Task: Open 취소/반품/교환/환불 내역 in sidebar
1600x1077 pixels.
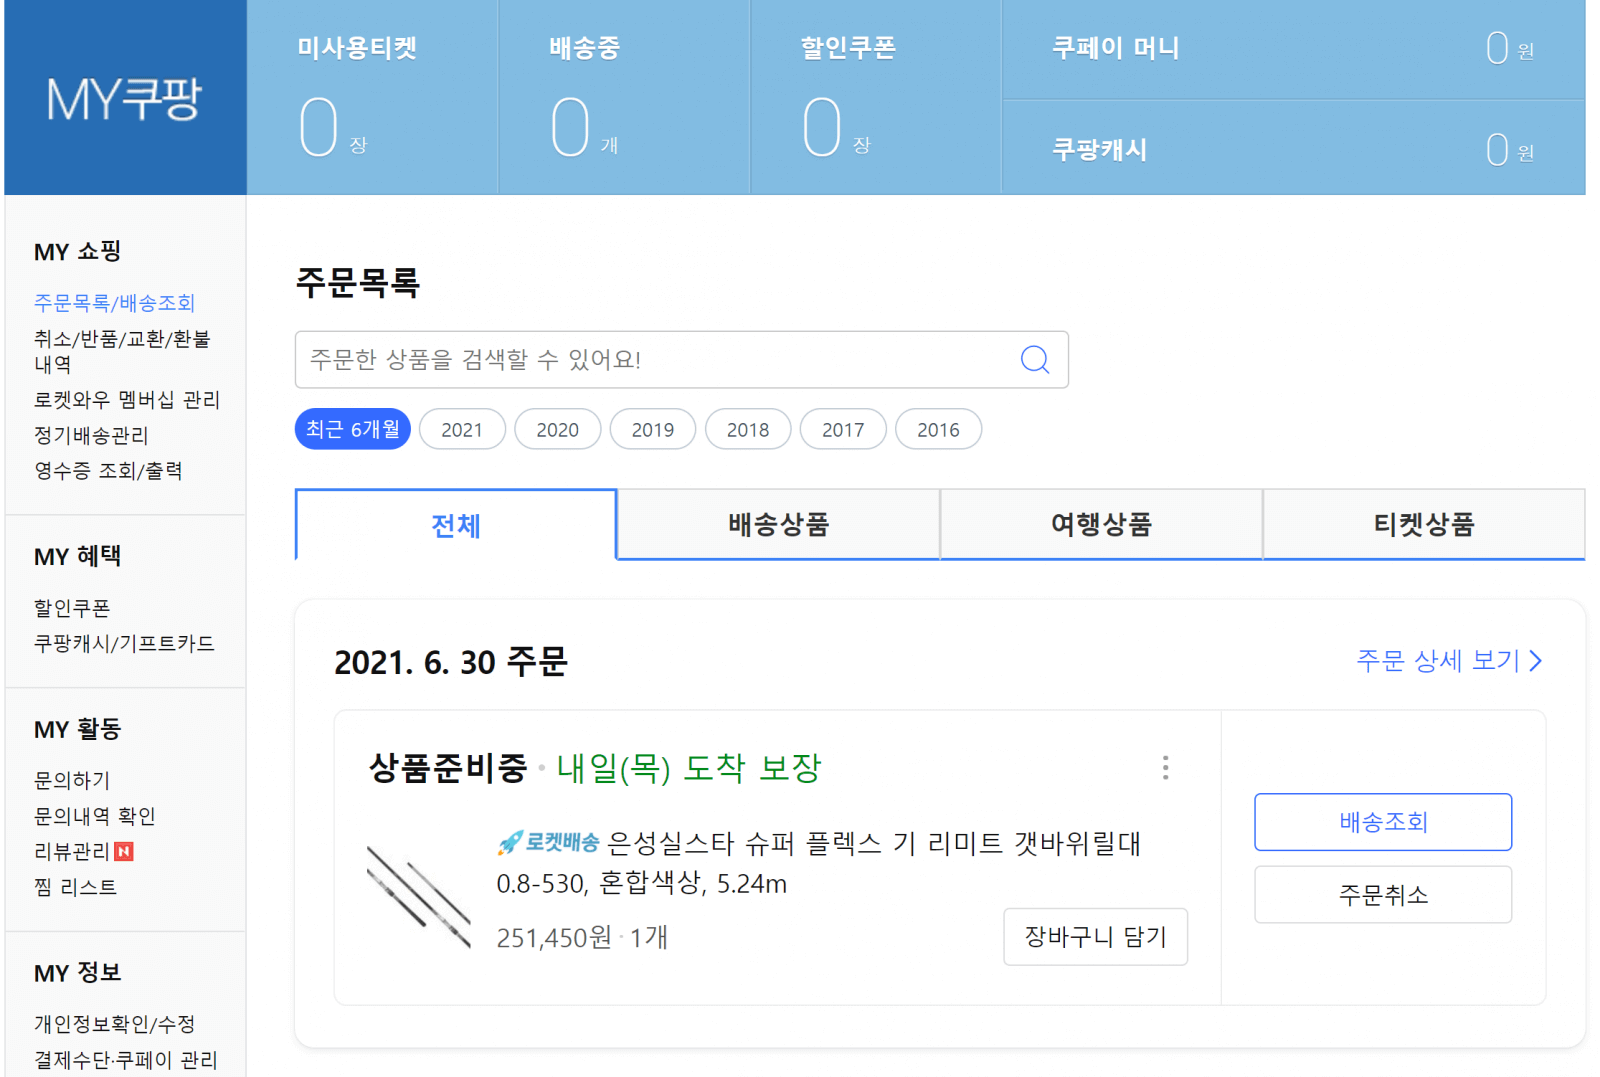Action: [122, 351]
